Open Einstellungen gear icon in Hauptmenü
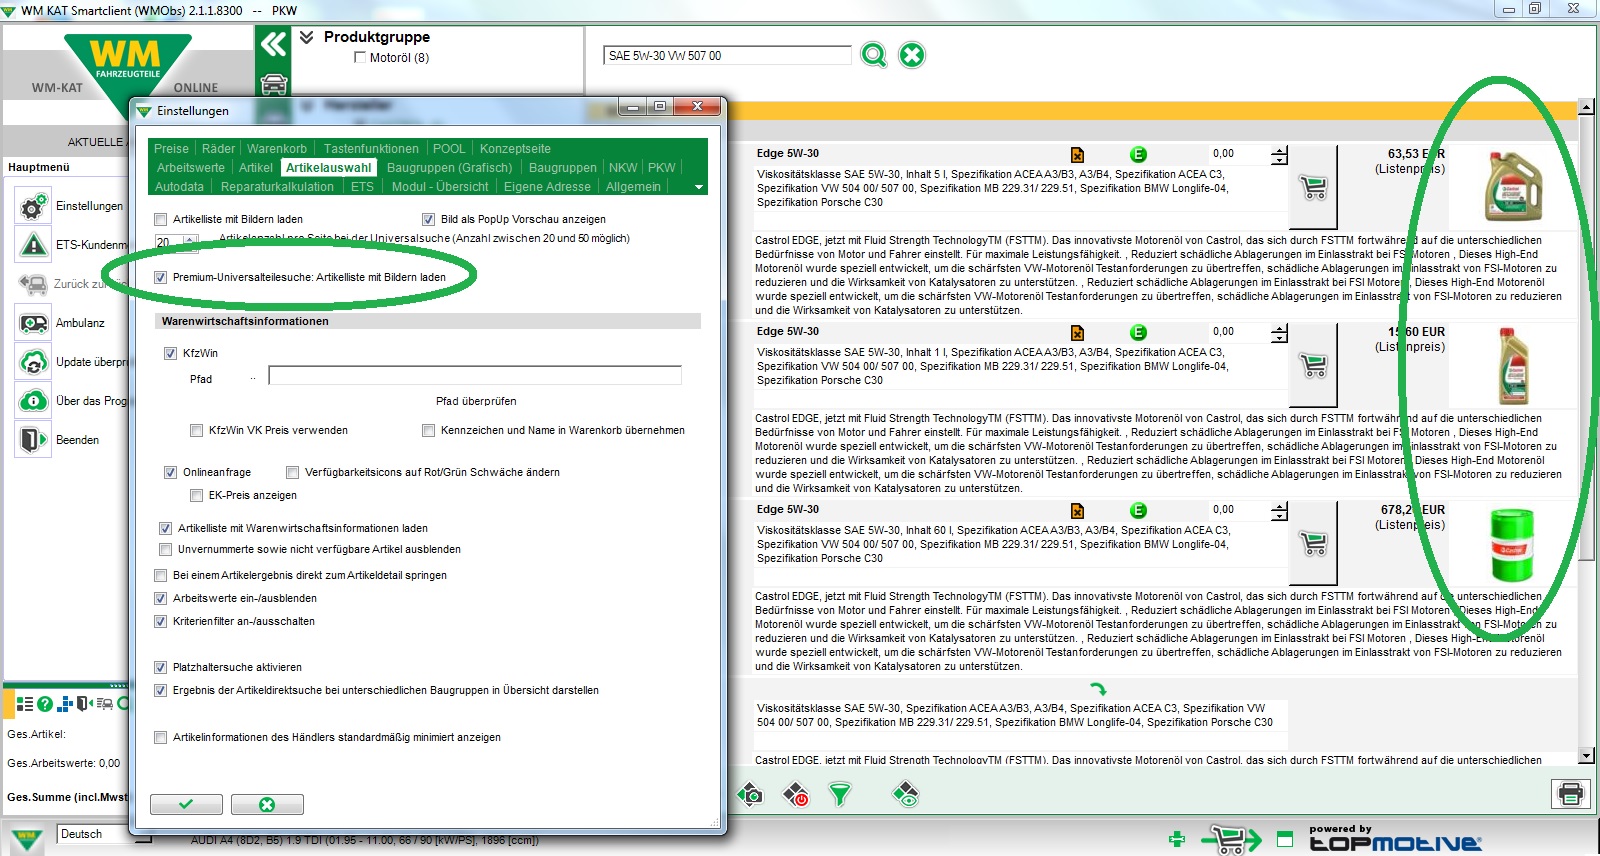Screen dimensions: 1600x856 33,207
